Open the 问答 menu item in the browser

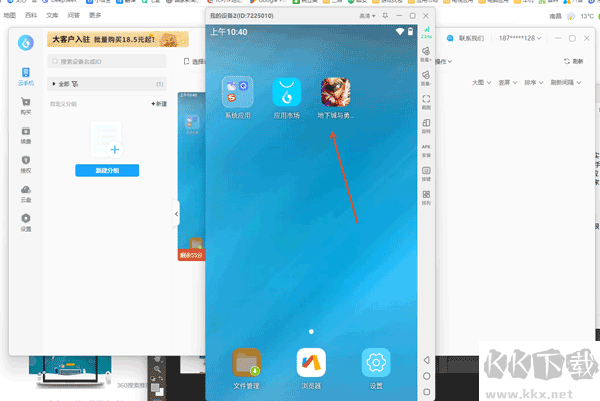point(73,15)
